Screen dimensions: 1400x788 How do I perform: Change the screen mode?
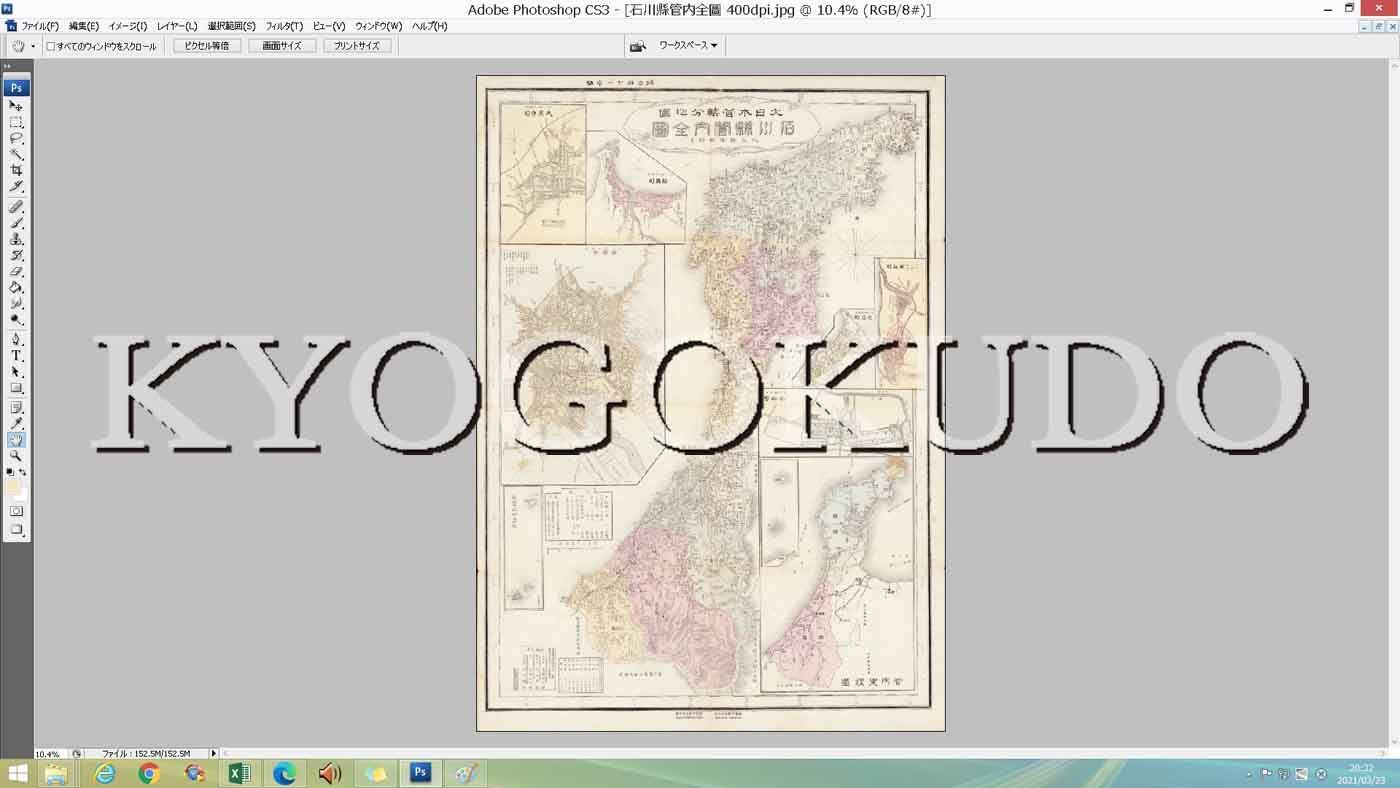tap(16, 530)
